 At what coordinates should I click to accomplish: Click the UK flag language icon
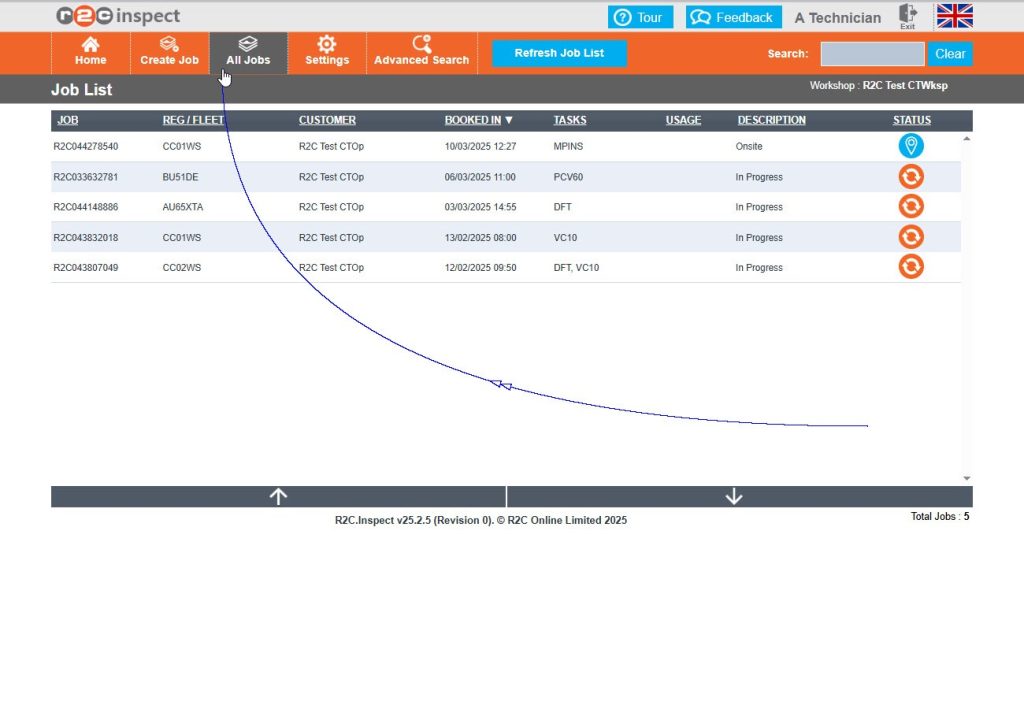(x=954, y=16)
